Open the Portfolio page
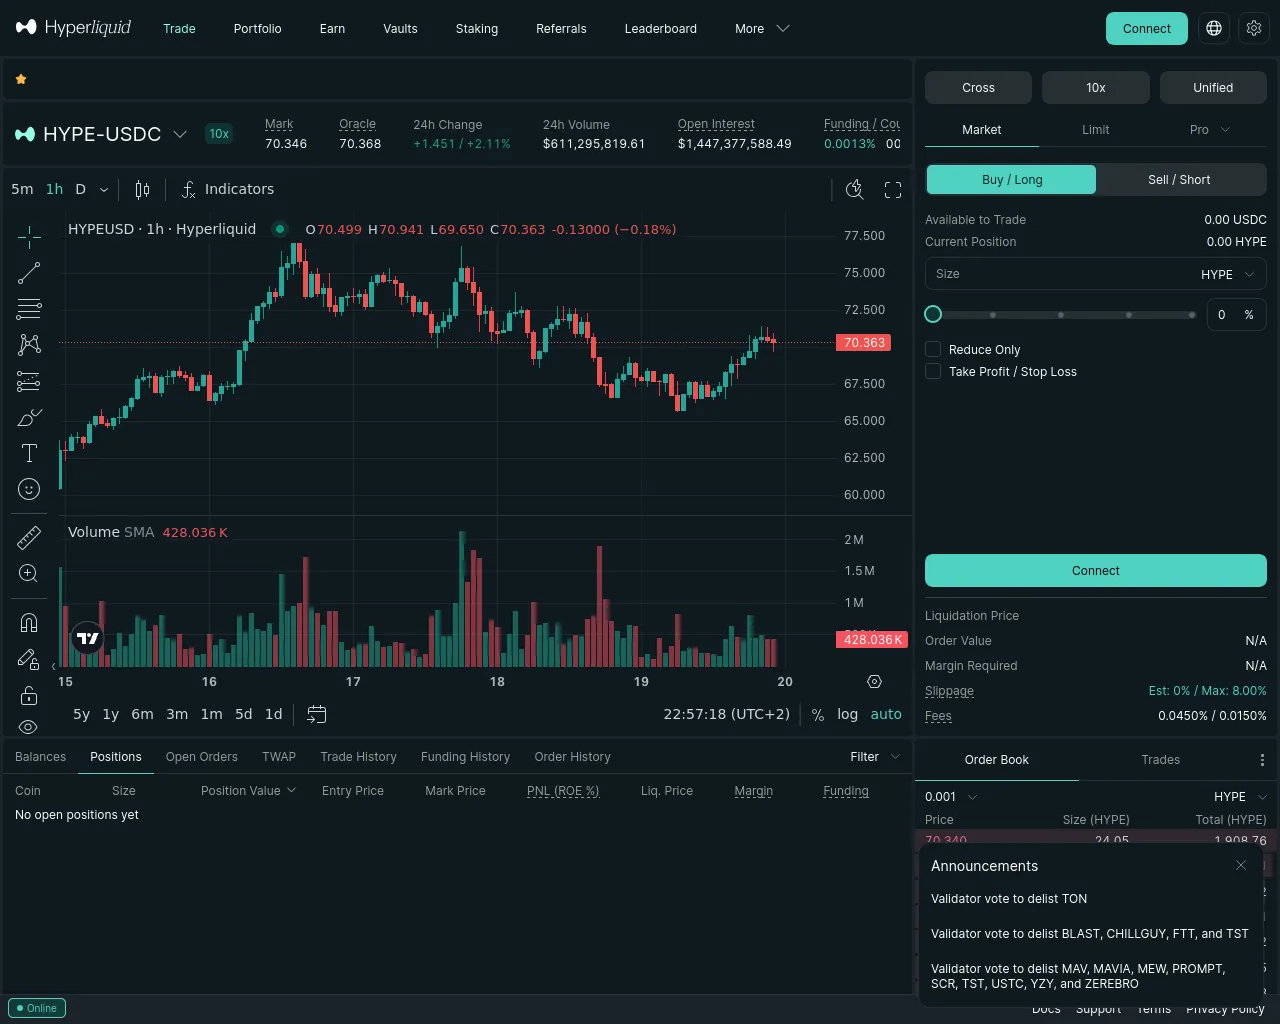Viewport: 1280px width, 1024px height. point(258,29)
